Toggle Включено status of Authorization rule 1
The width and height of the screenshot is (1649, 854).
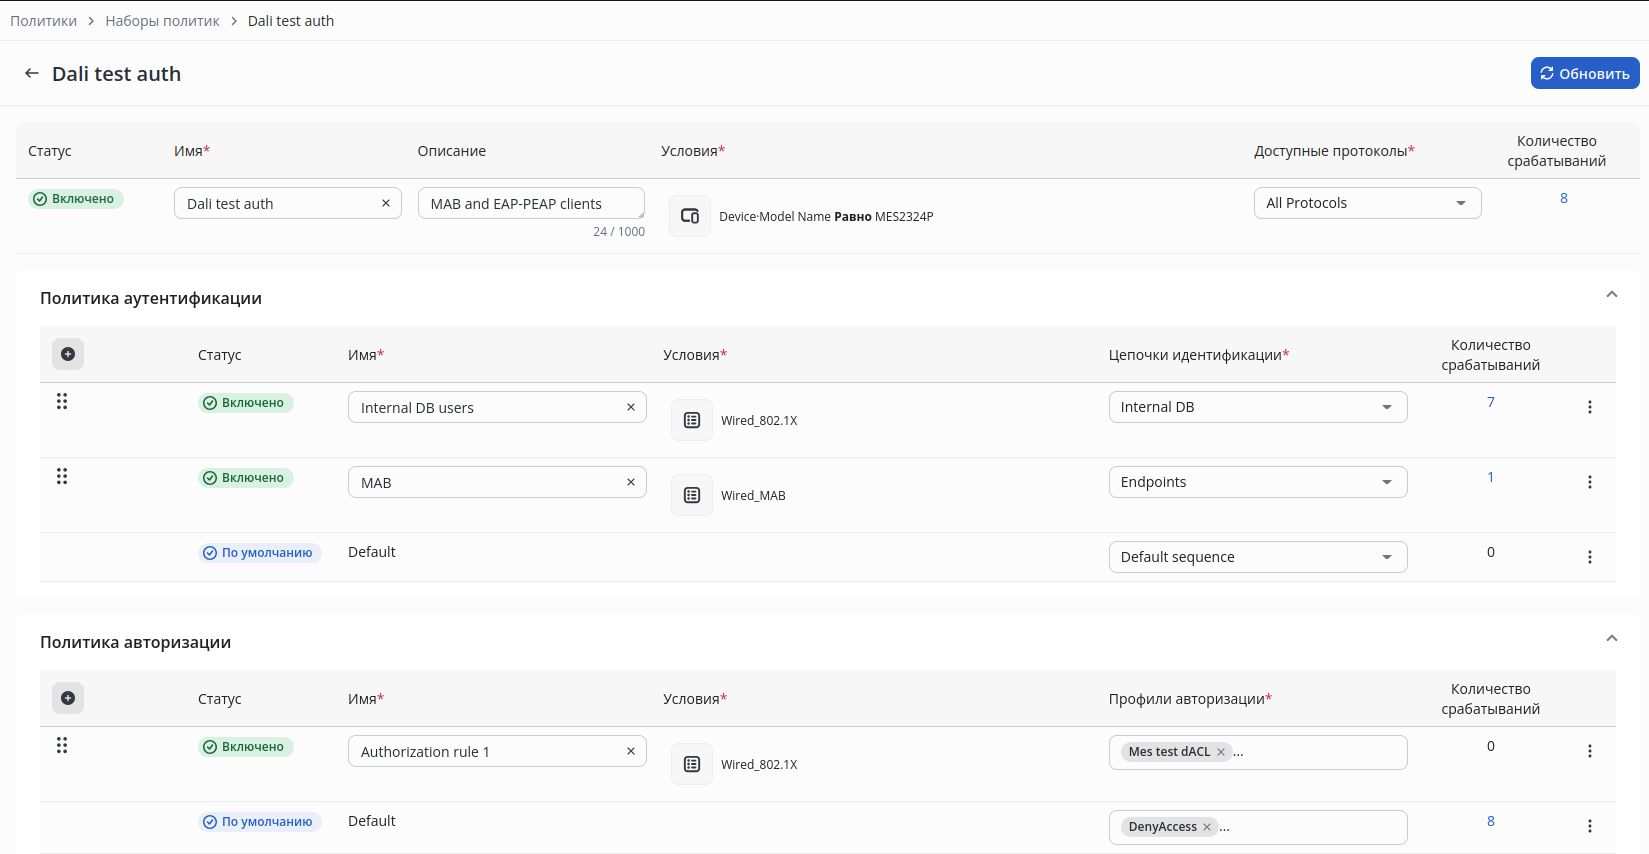pos(245,747)
